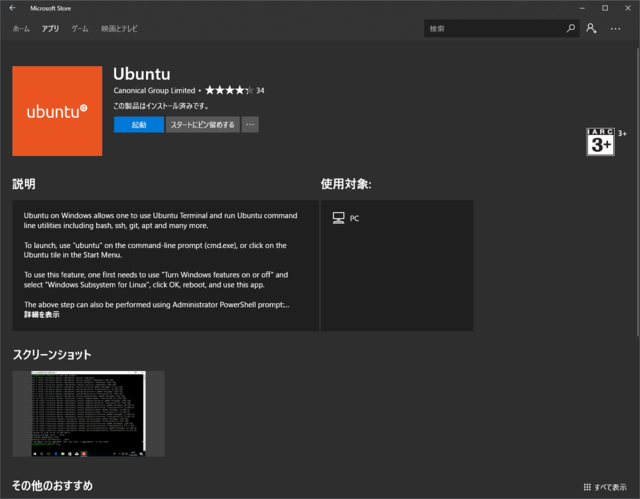
Task: Click スタートにピン留めする button
Action: (202, 124)
